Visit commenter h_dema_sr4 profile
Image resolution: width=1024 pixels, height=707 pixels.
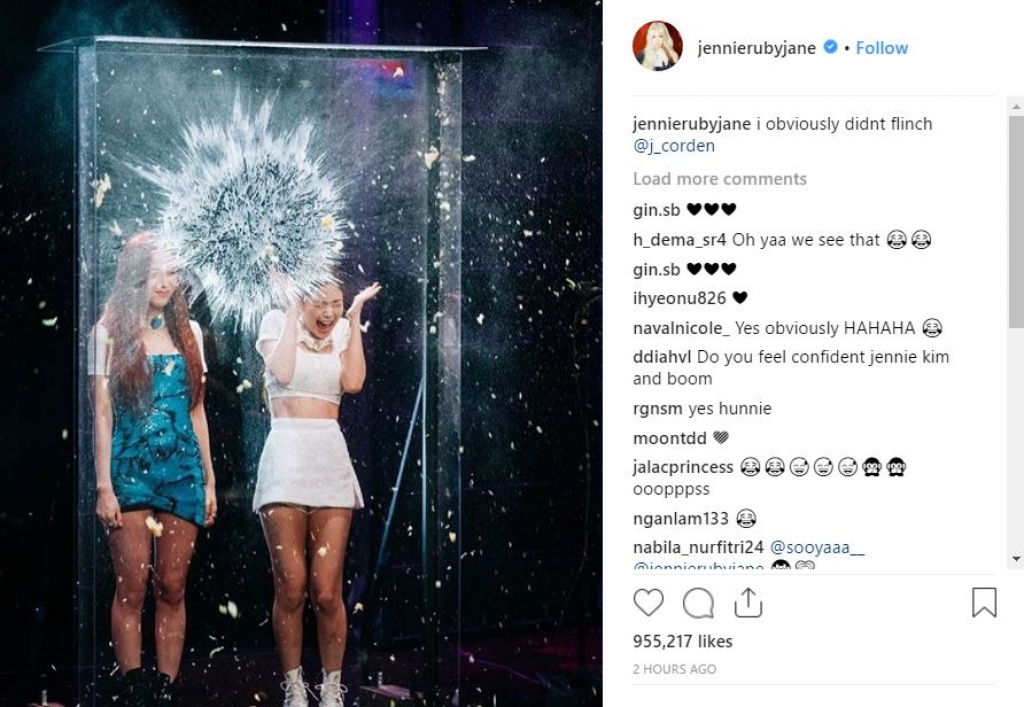pos(679,240)
